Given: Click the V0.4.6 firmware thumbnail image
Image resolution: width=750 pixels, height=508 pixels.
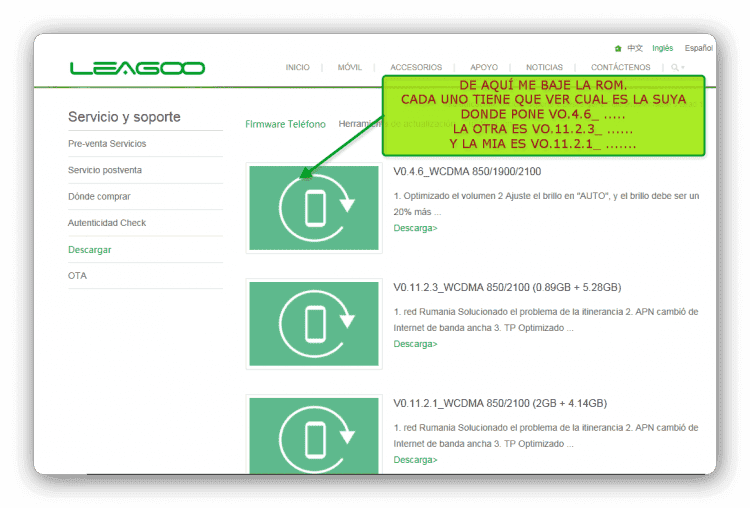Looking at the screenshot, I should 314,208.
